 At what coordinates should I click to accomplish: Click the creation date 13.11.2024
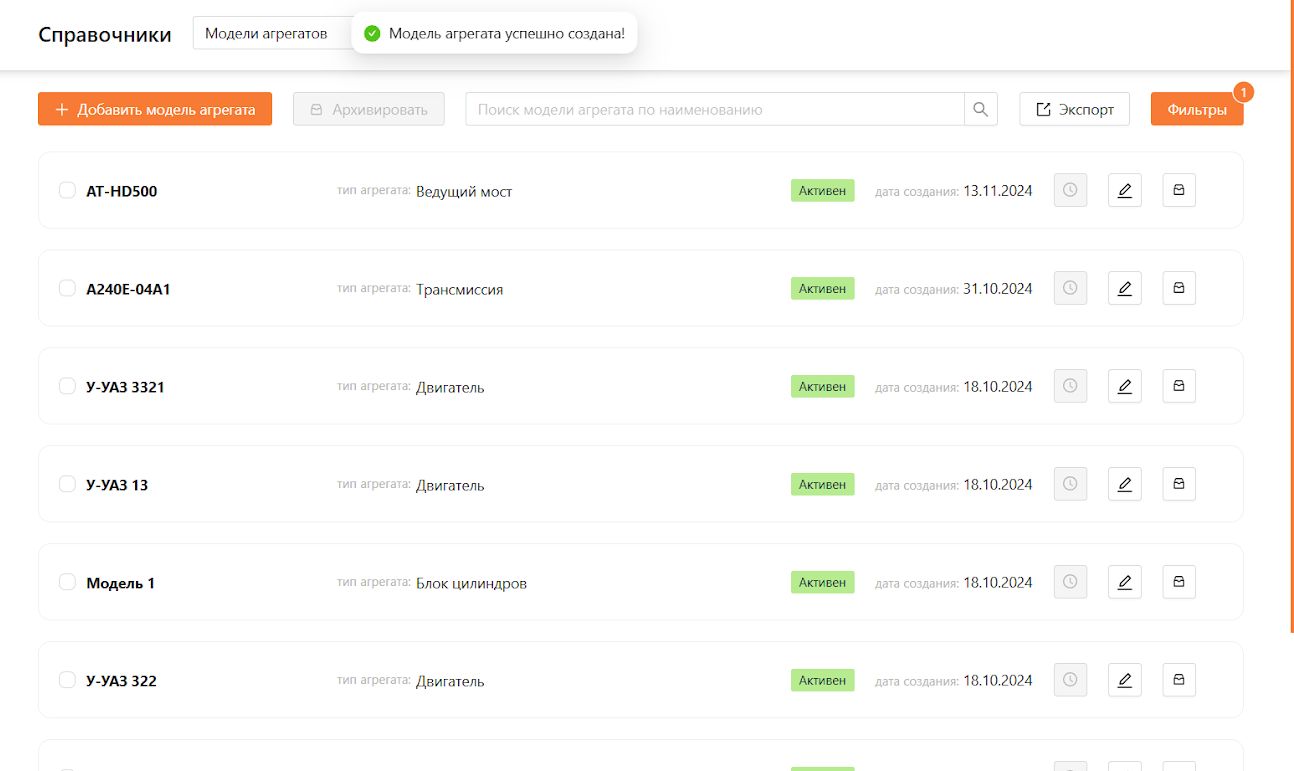(998, 190)
